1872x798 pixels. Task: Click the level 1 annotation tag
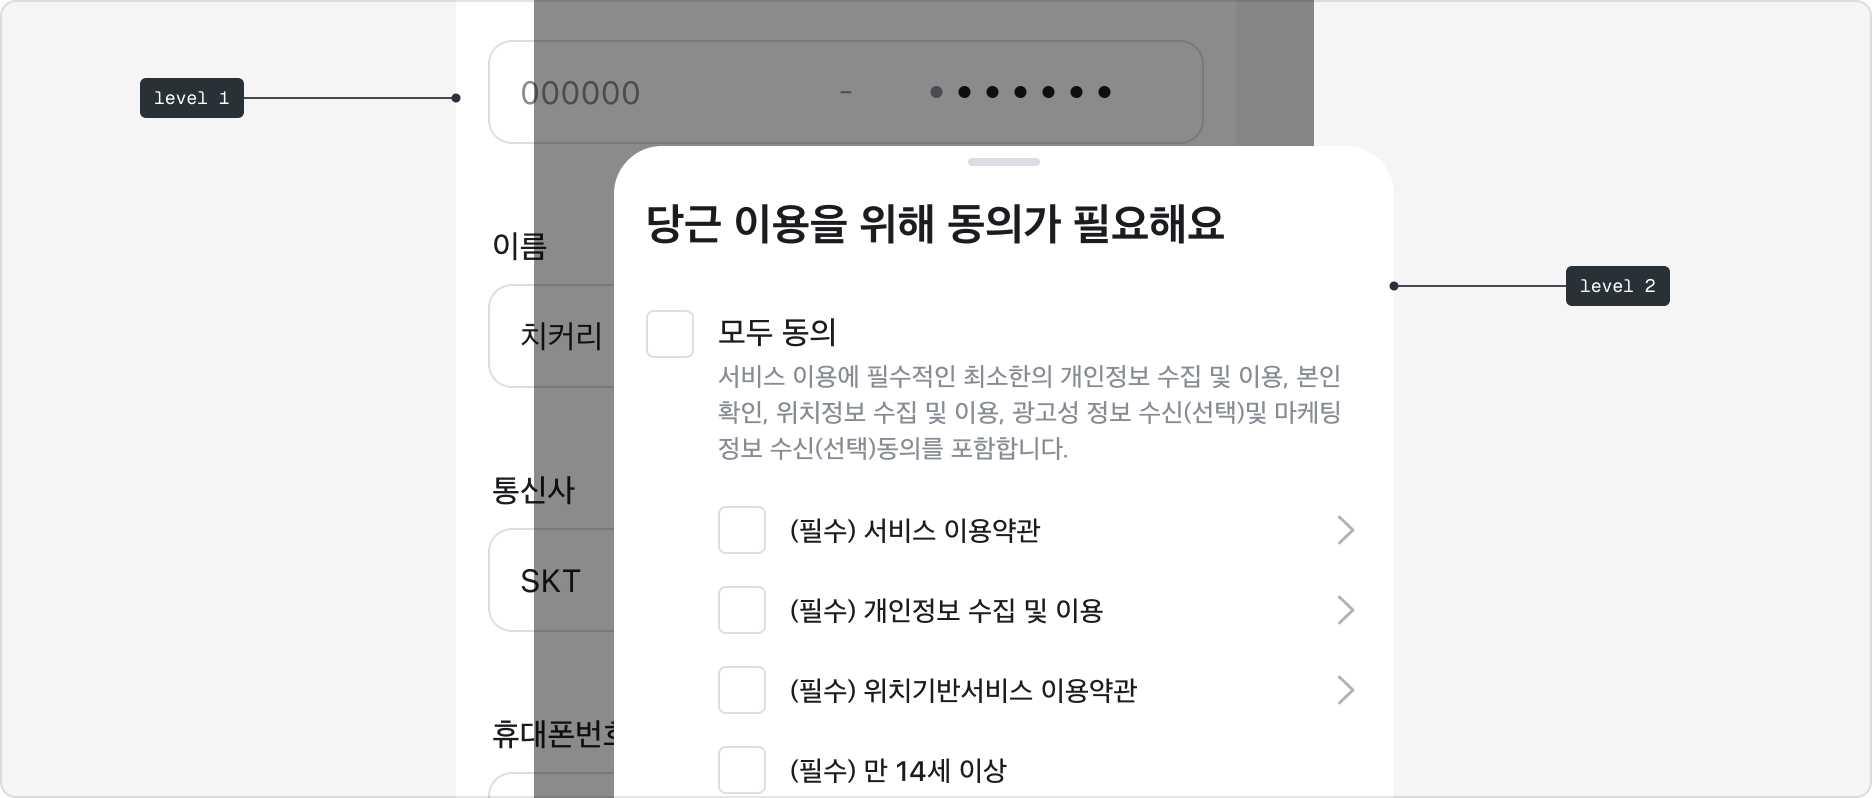coord(191,98)
